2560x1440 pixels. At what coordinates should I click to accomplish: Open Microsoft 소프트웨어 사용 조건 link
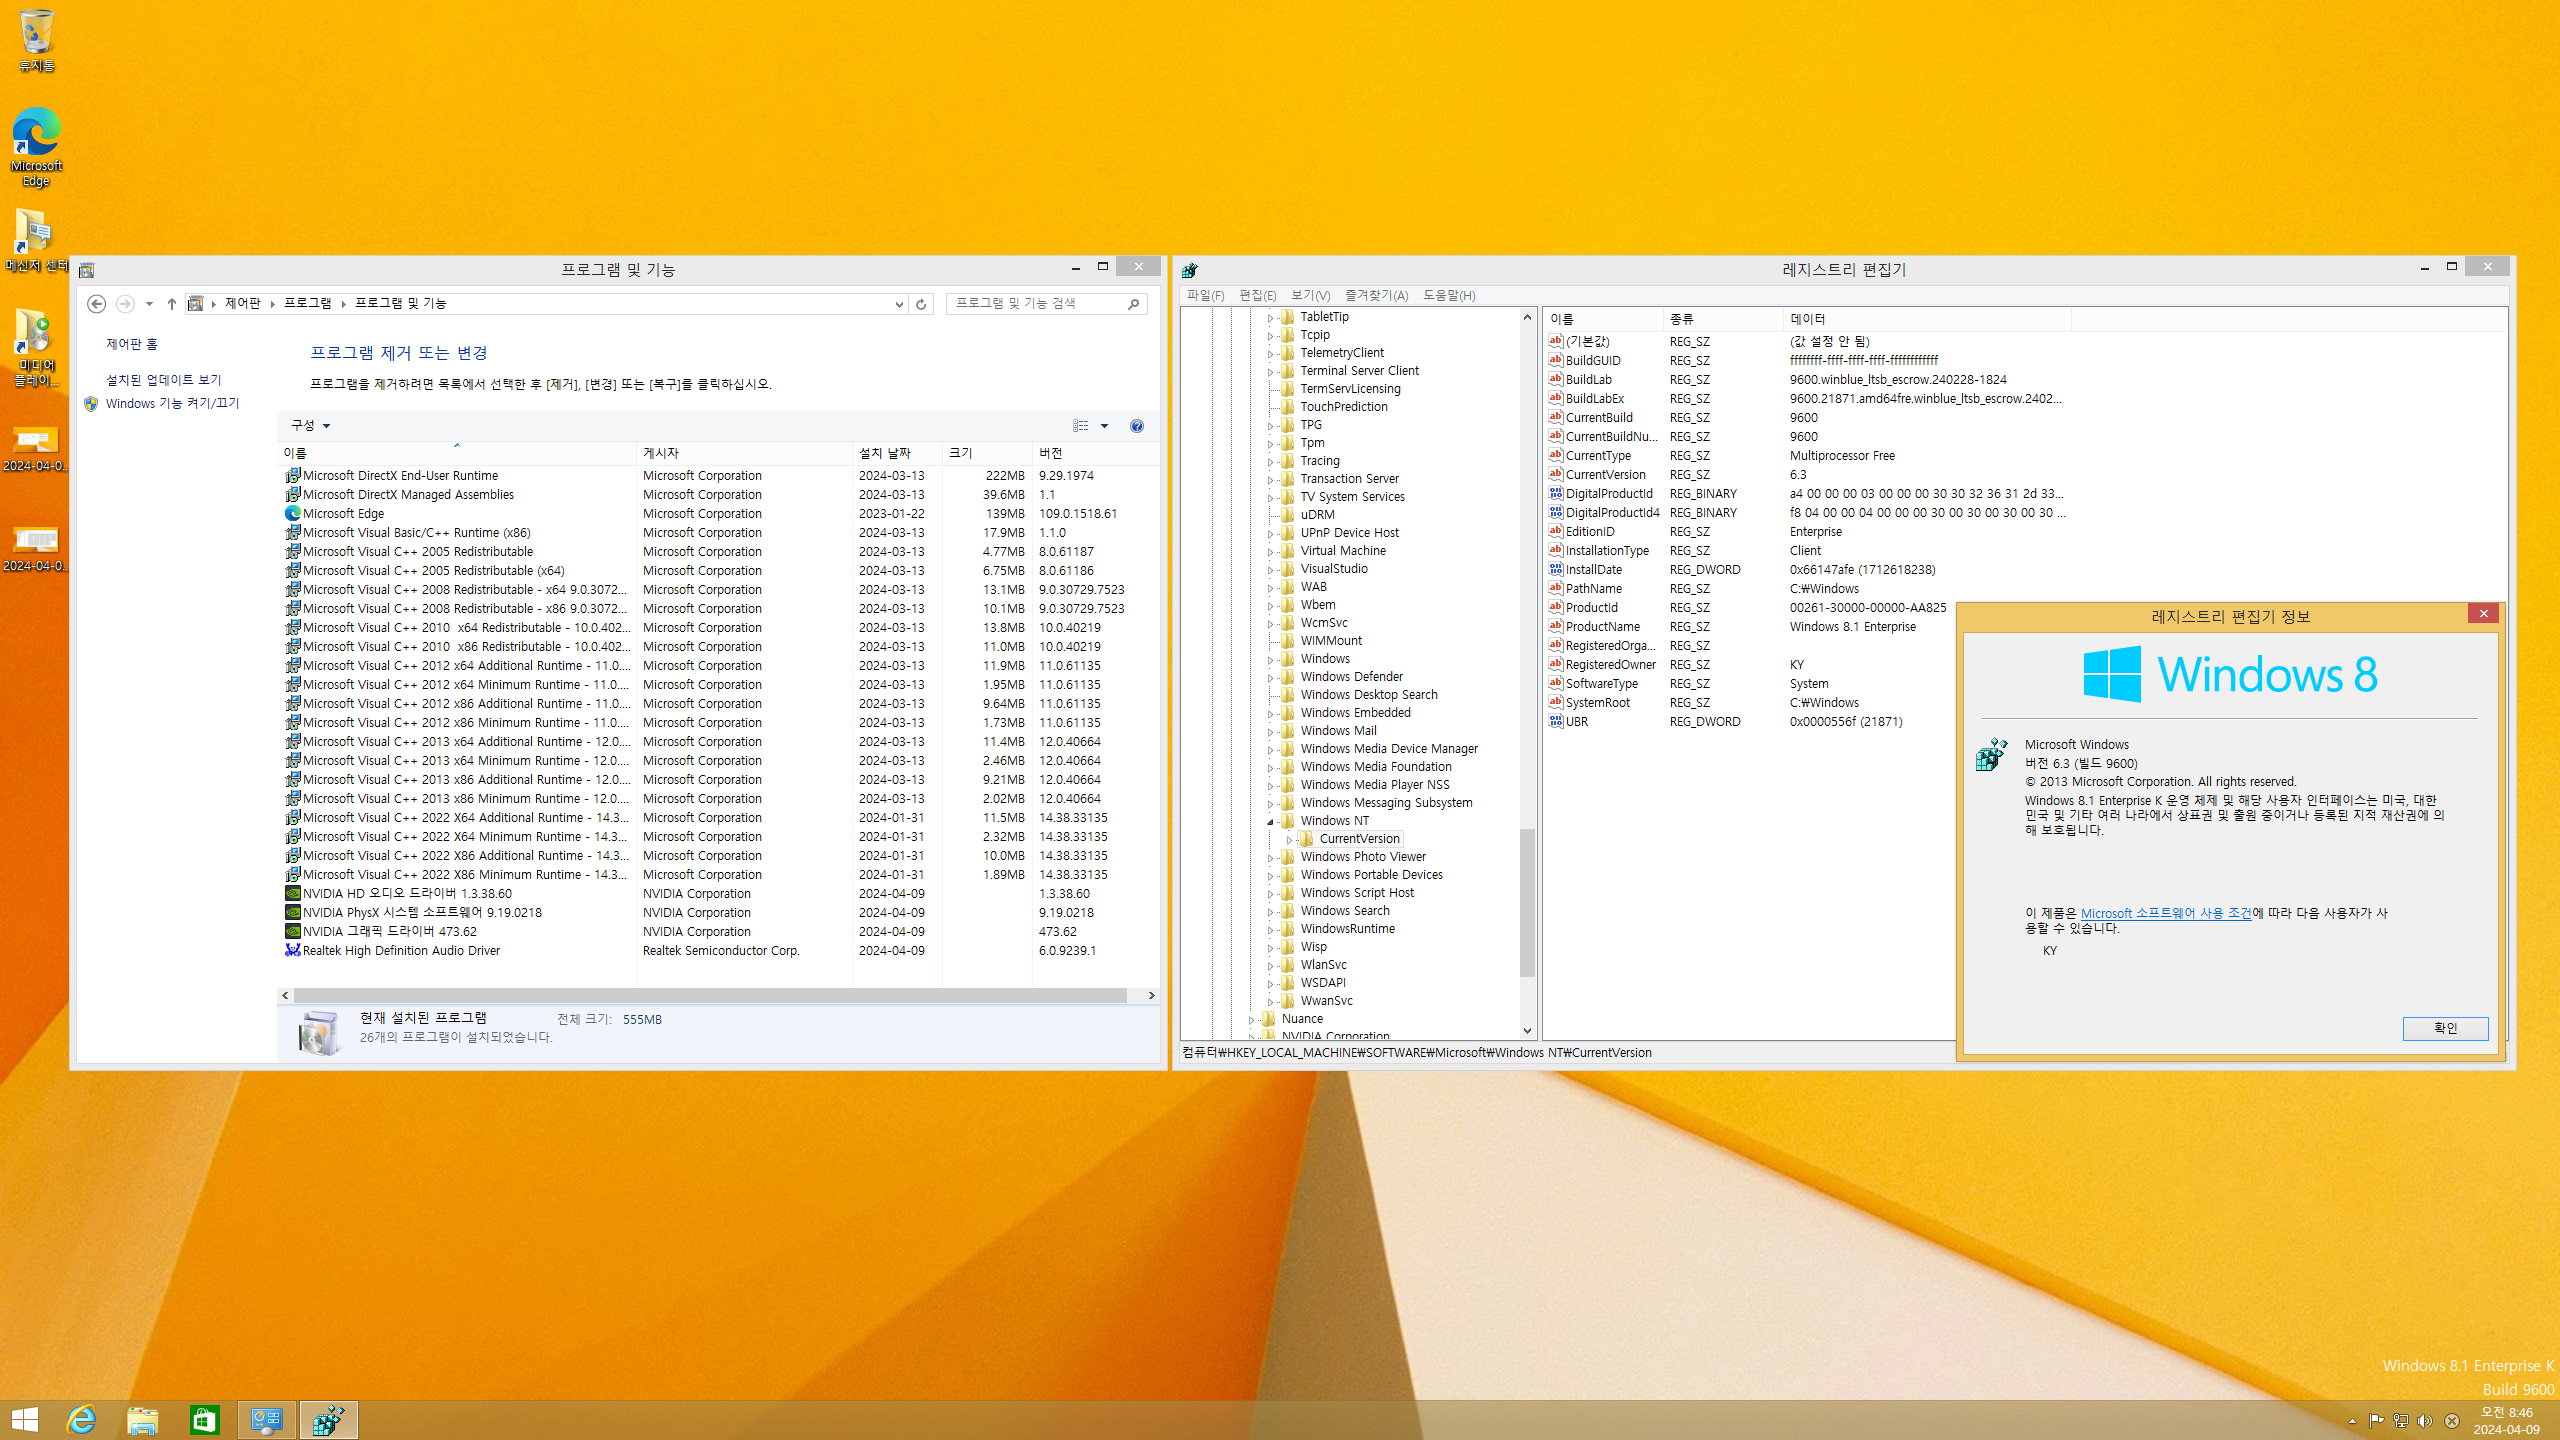(x=2165, y=913)
